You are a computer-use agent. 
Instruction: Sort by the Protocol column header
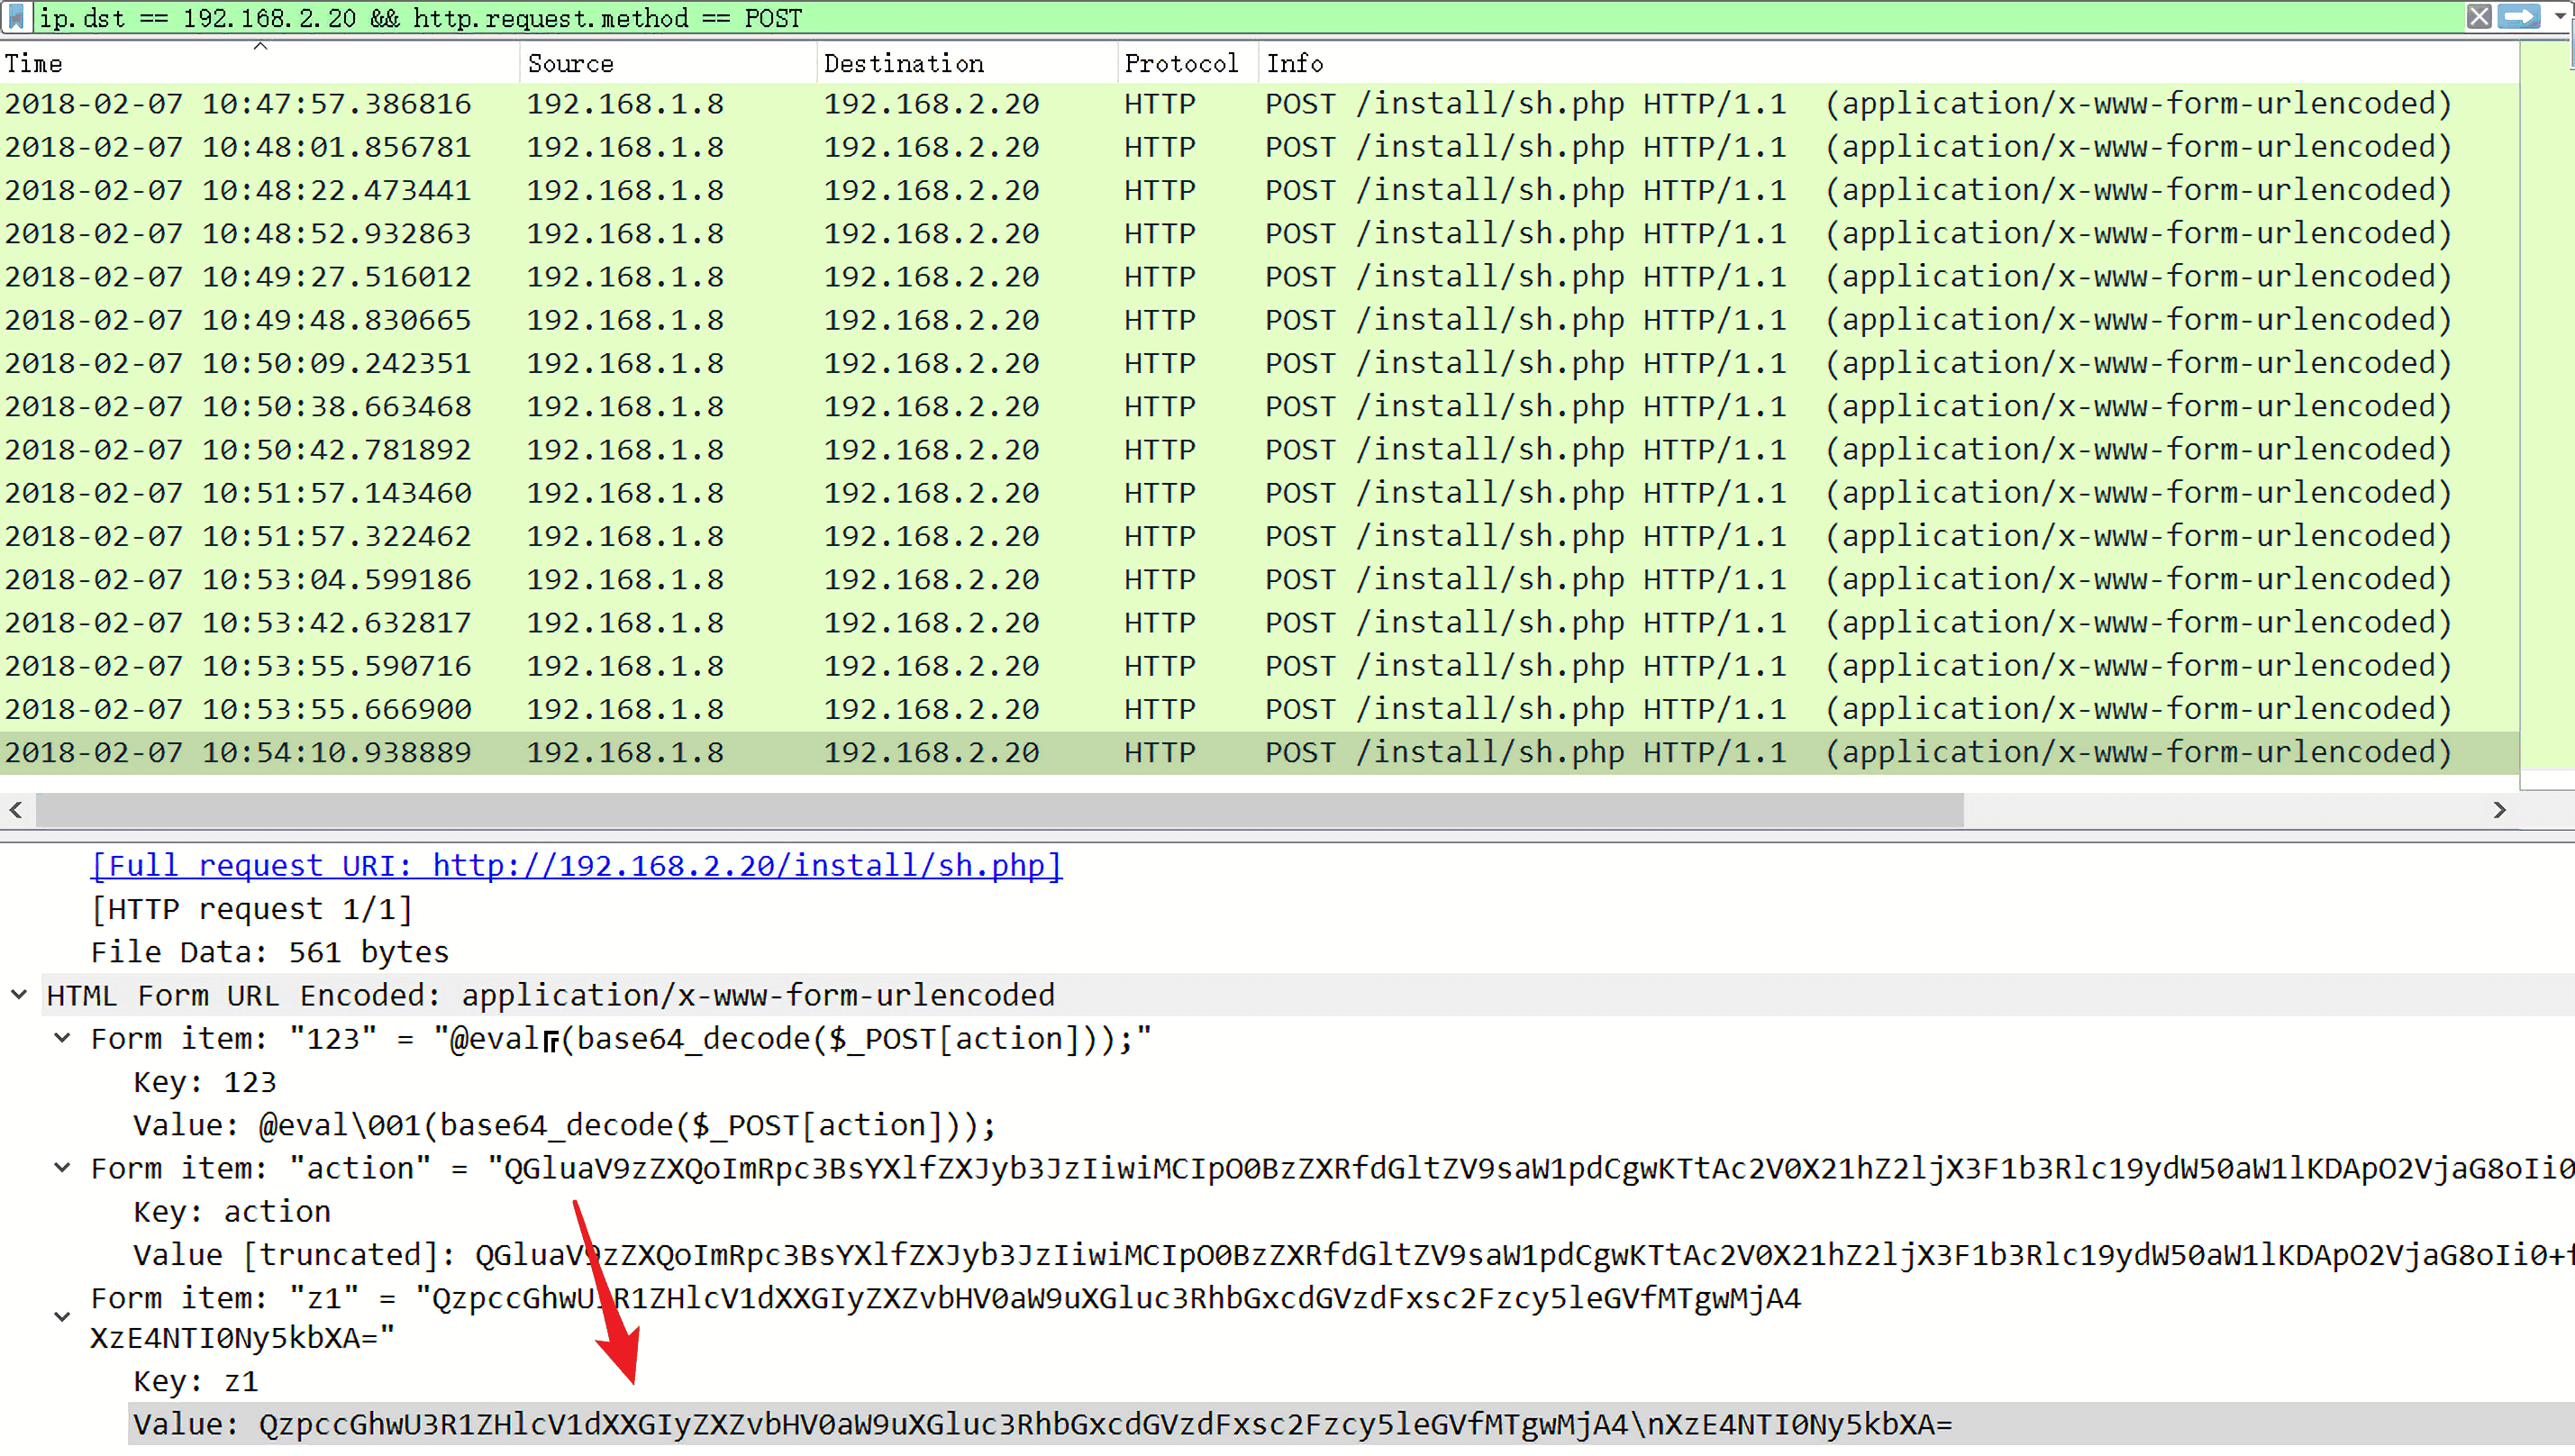click(1187, 63)
